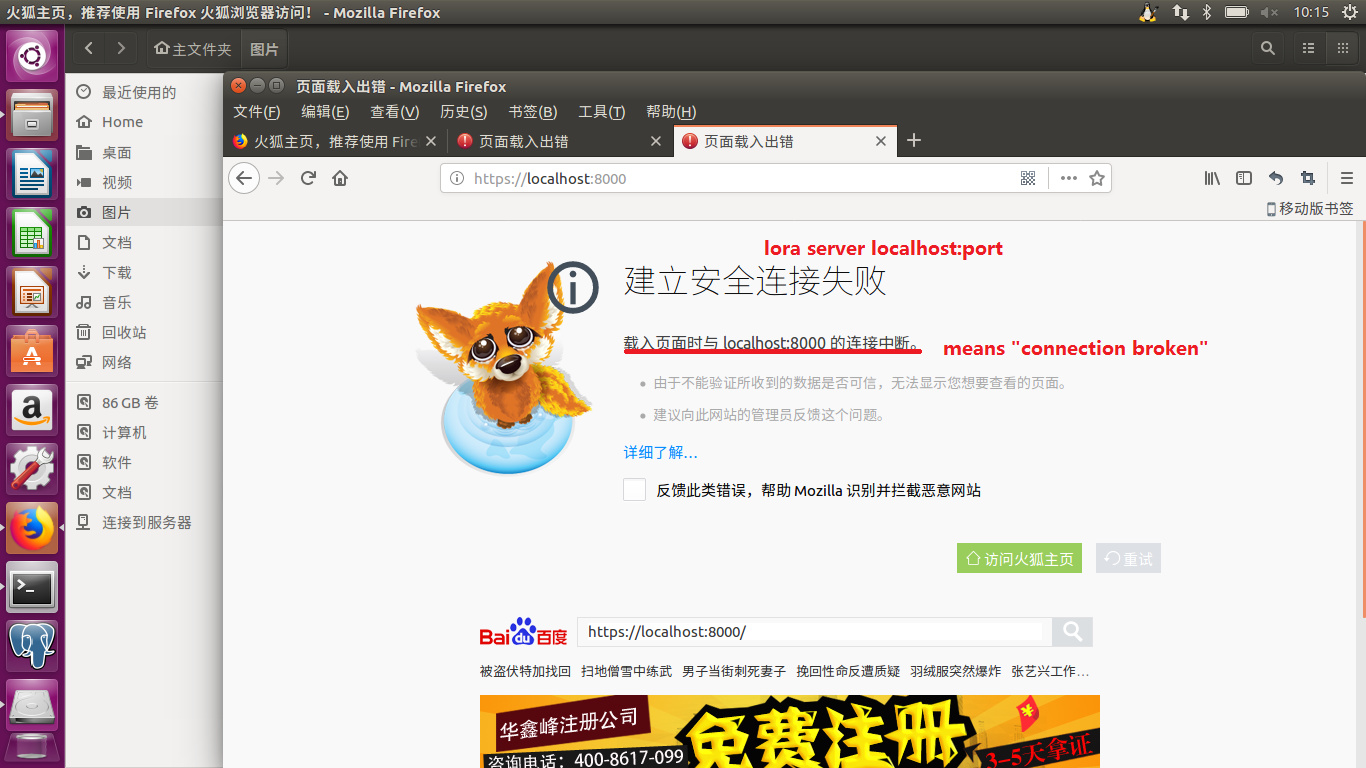Click Firefox's forward arrow button
Viewport: 1366px width, 768px height.
coord(276,178)
